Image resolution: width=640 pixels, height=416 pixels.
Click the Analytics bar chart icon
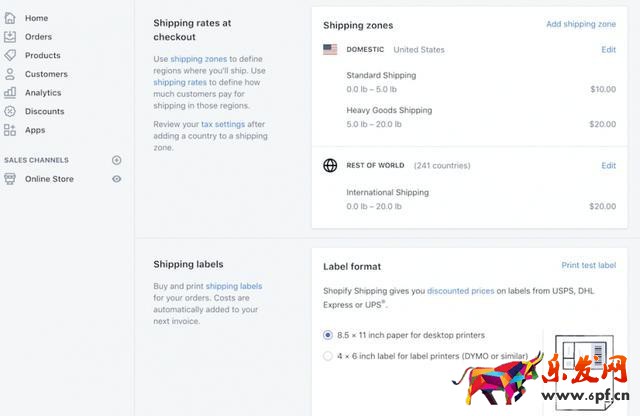(10, 92)
